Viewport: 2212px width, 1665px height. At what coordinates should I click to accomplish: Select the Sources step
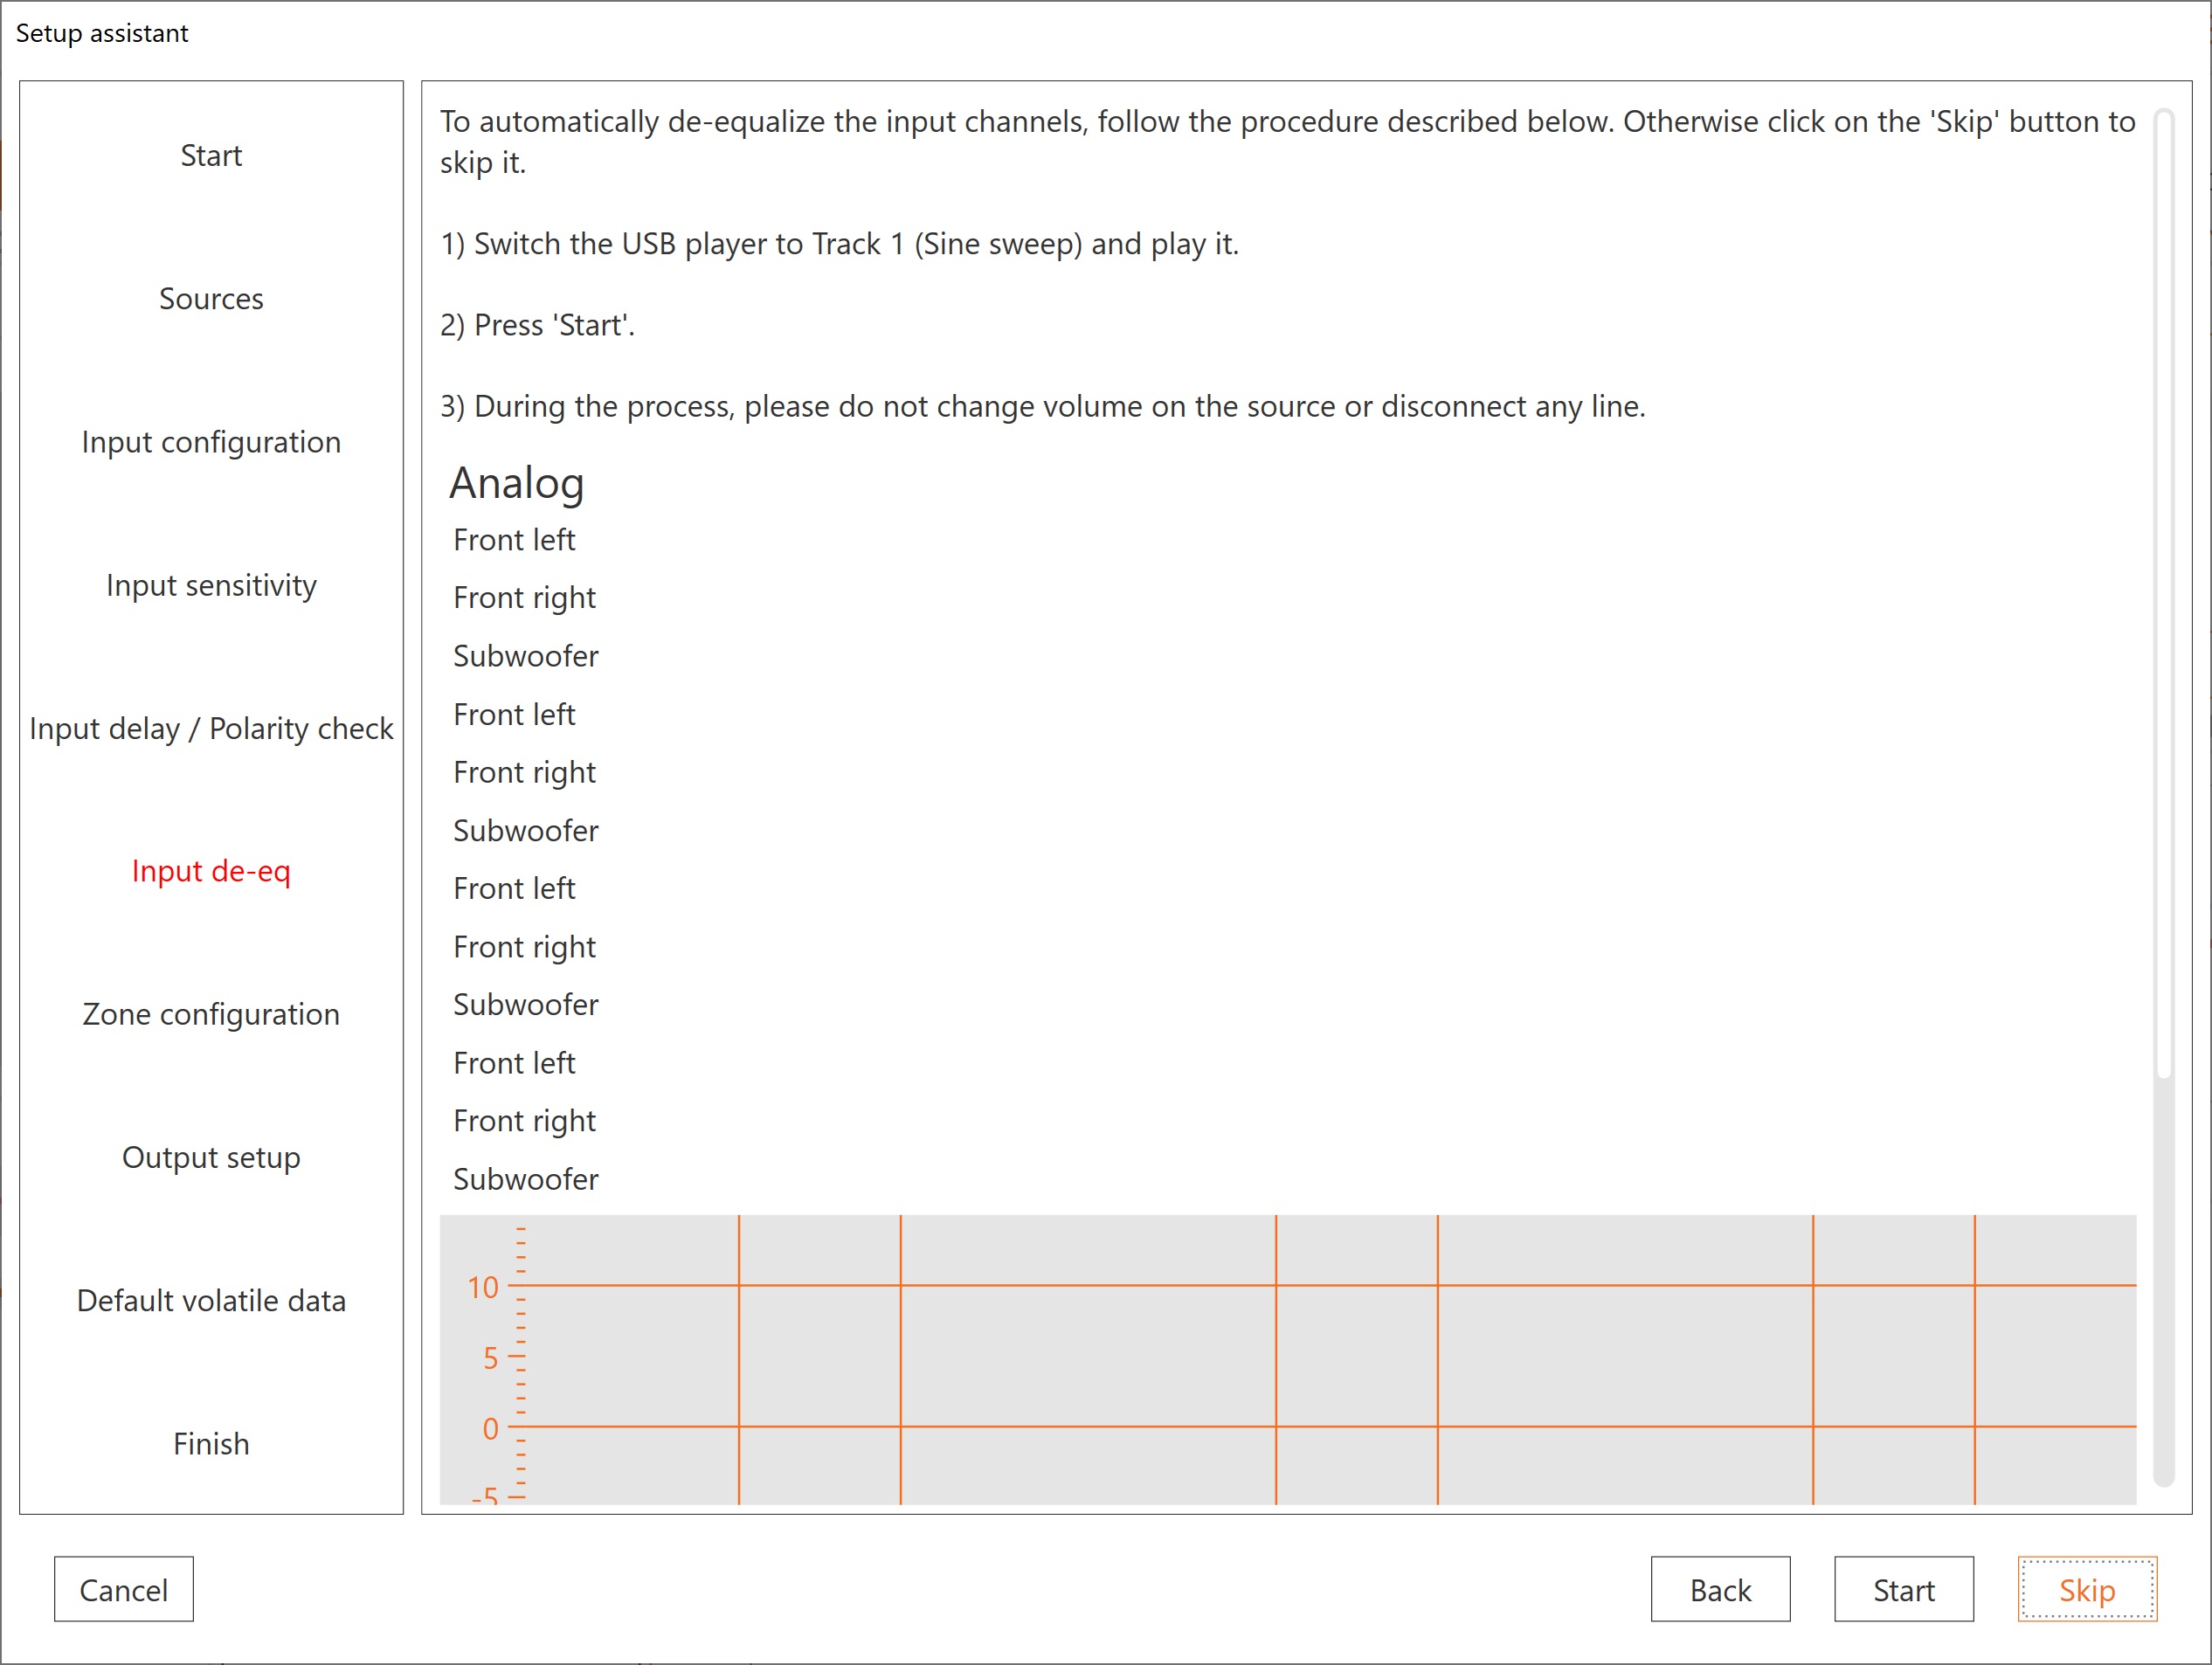pyautogui.click(x=211, y=298)
